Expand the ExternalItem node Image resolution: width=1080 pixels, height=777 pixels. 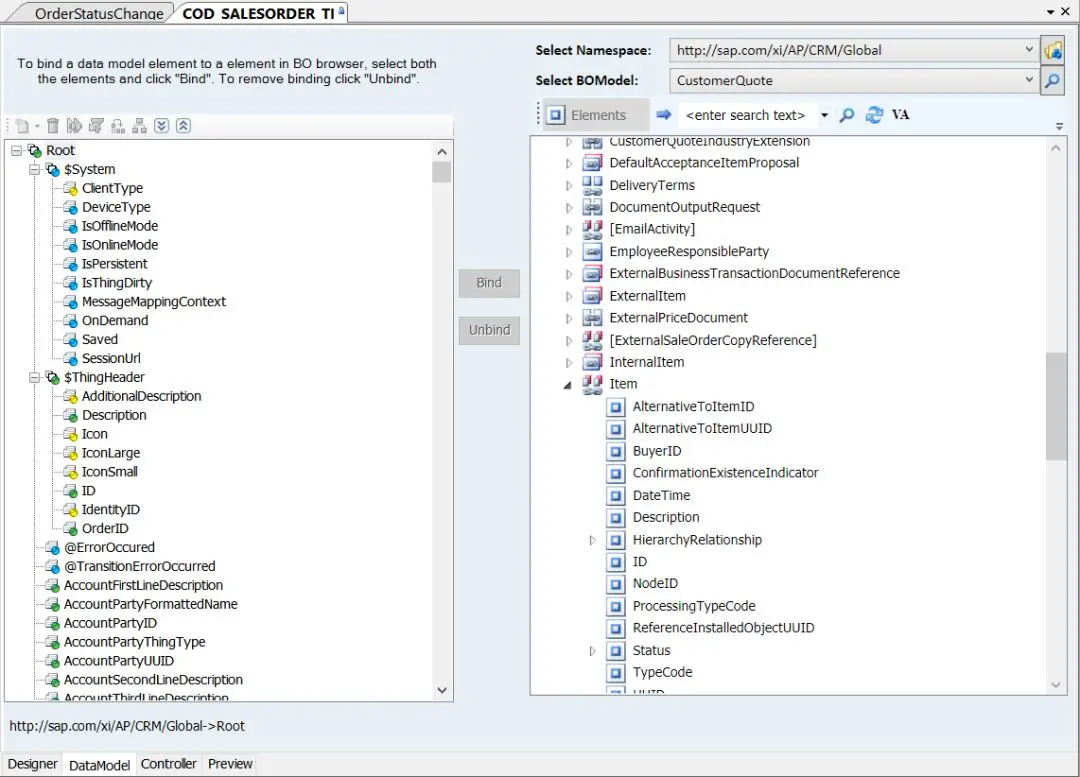tap(568, 296)
